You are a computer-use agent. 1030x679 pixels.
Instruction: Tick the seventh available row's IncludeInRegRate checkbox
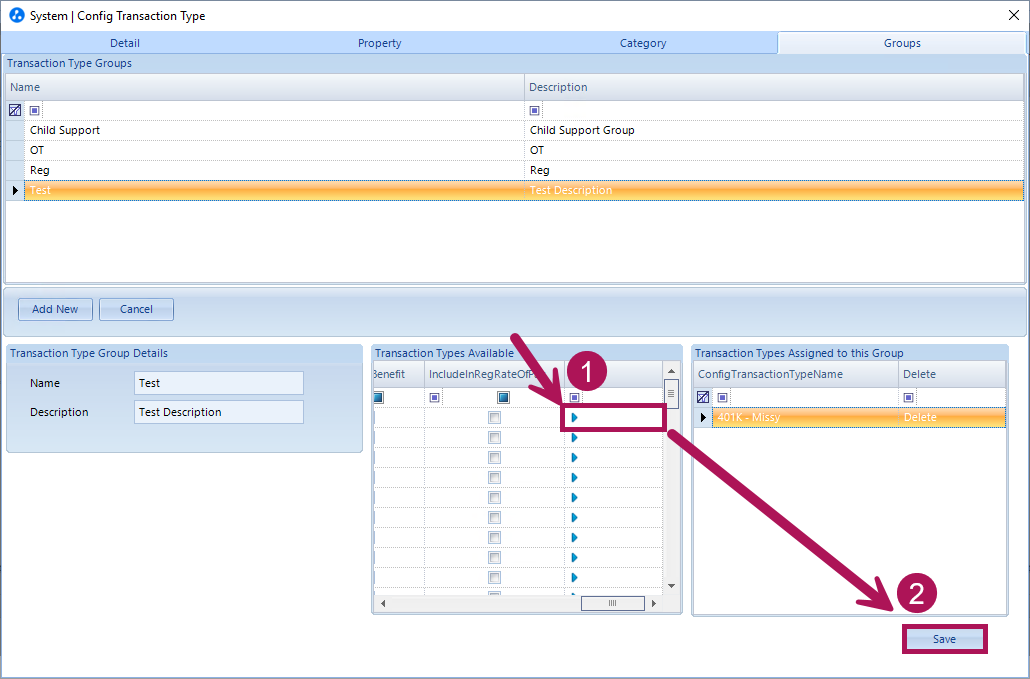pyautogui.click(x=495, y=538)
